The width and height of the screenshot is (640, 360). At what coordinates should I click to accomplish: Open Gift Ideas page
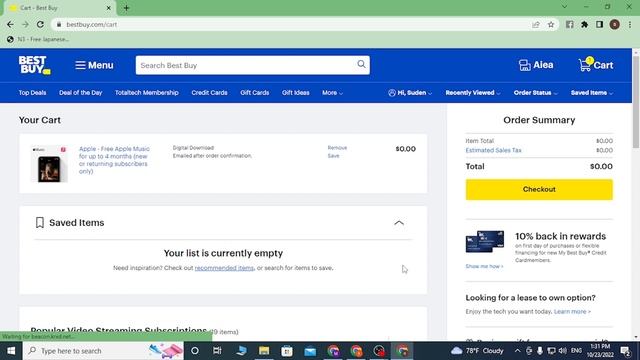(x=296, y=93)
